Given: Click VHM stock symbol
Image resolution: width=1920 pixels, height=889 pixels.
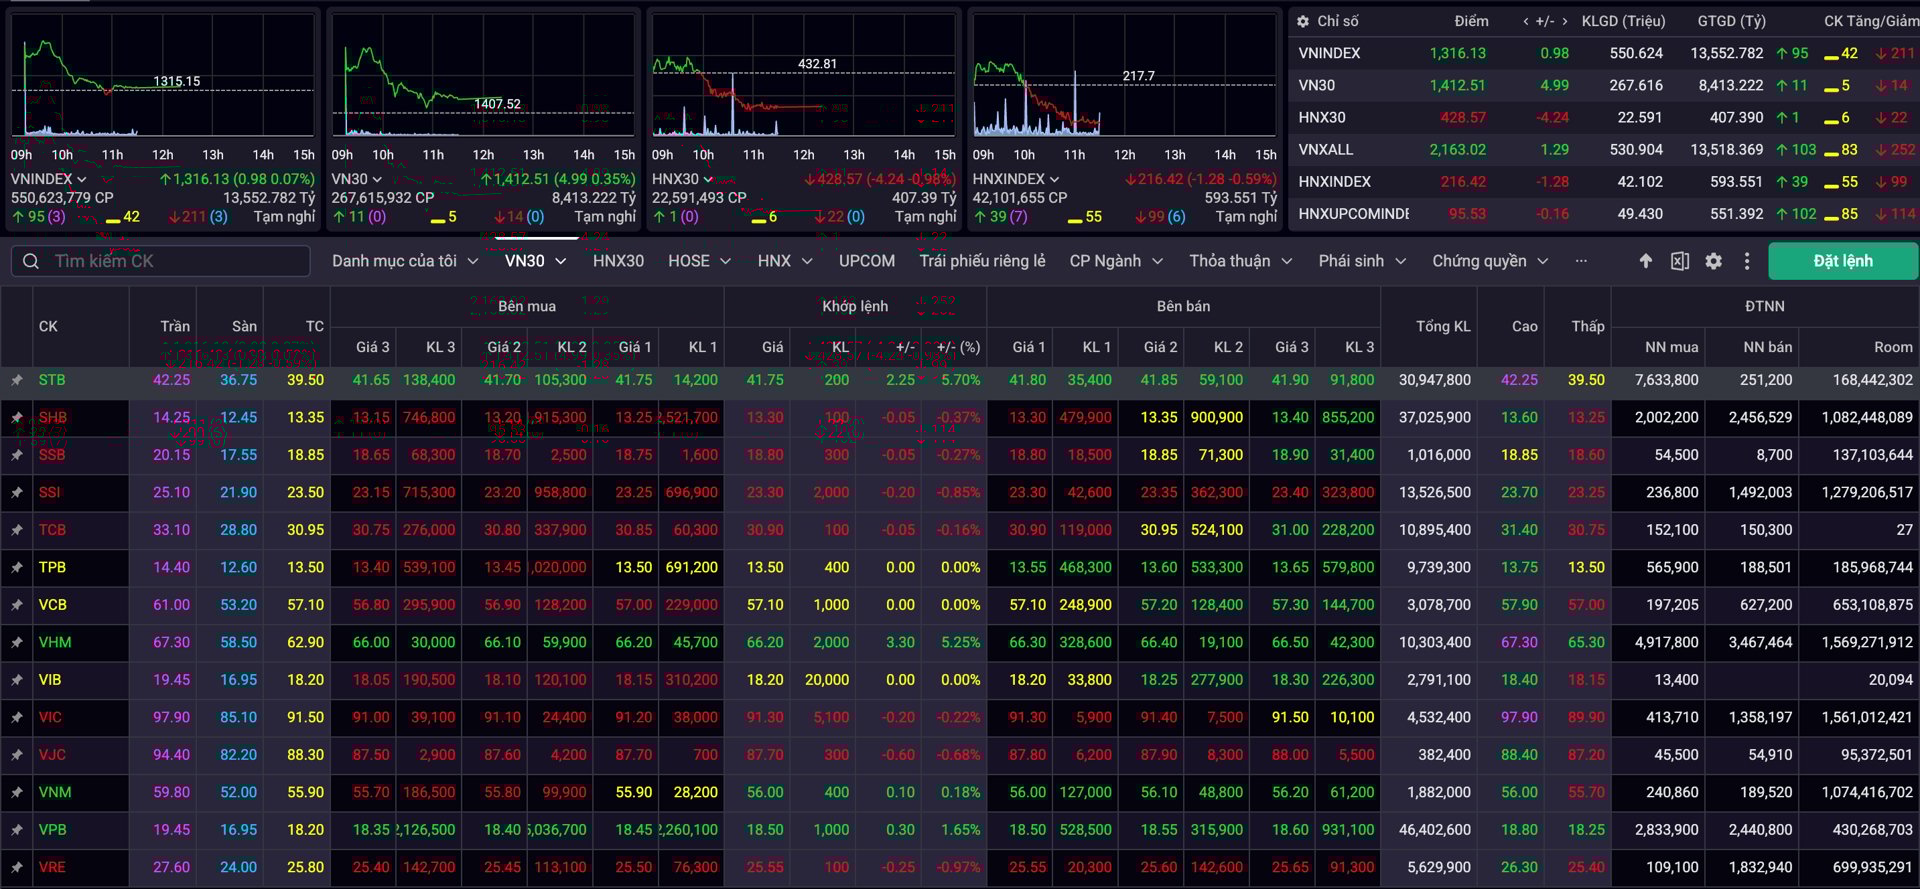Looking at the screenshot, I should (55, 642).
